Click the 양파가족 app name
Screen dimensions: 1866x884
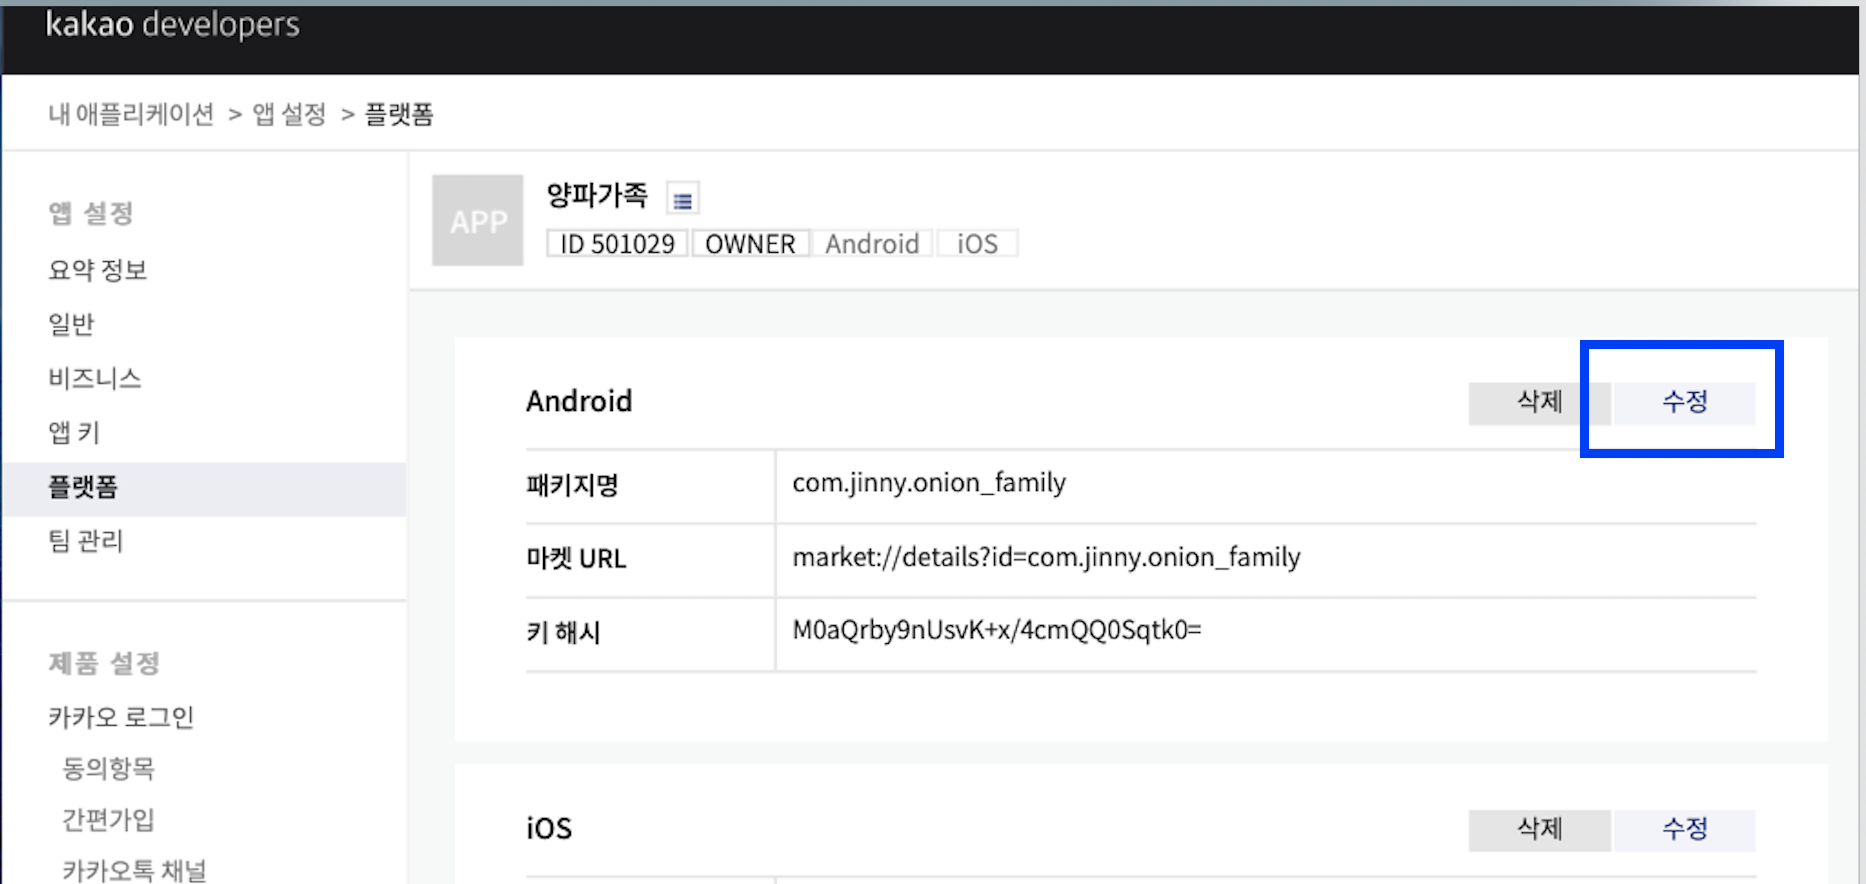pos(597,195)
